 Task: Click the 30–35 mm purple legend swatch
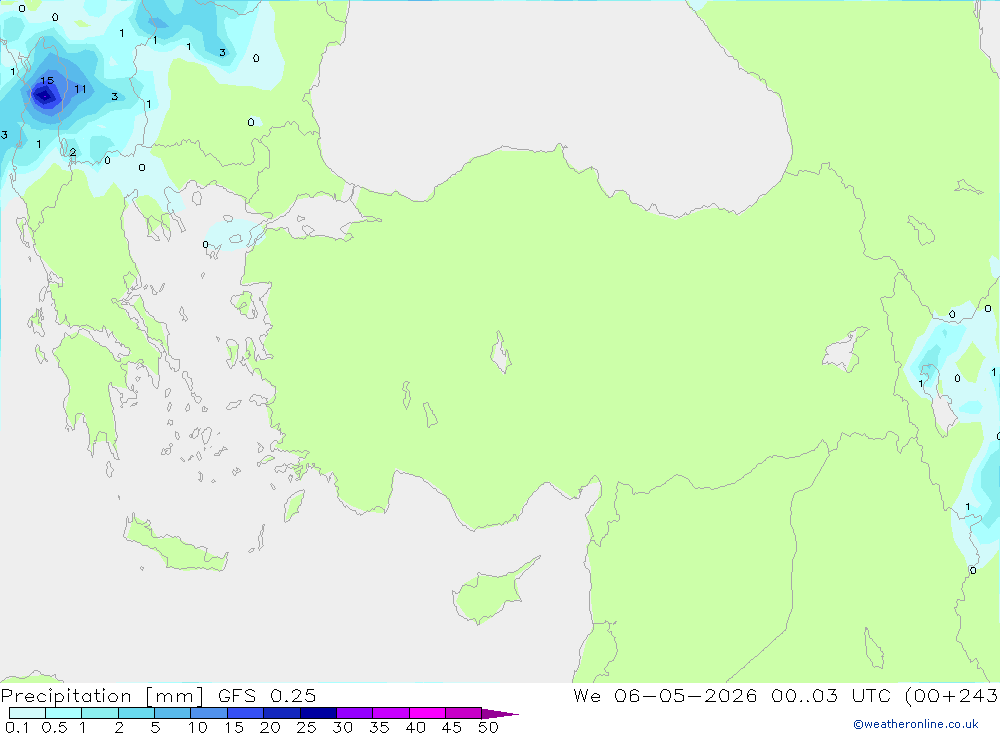354,713
